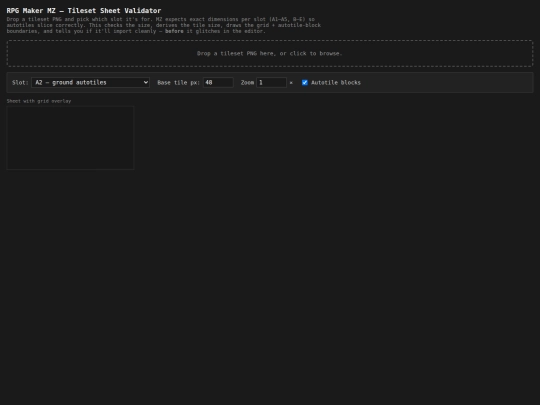Viewport: 540px width, 405px height.
Task: Click the 'Slot:' label text
Action: click(20, 82)
